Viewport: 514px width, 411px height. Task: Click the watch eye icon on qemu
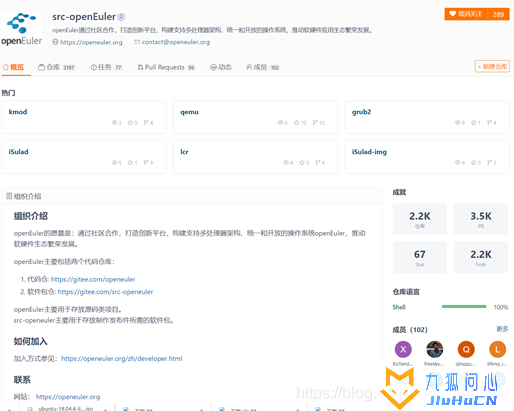(x=281, y=123)
